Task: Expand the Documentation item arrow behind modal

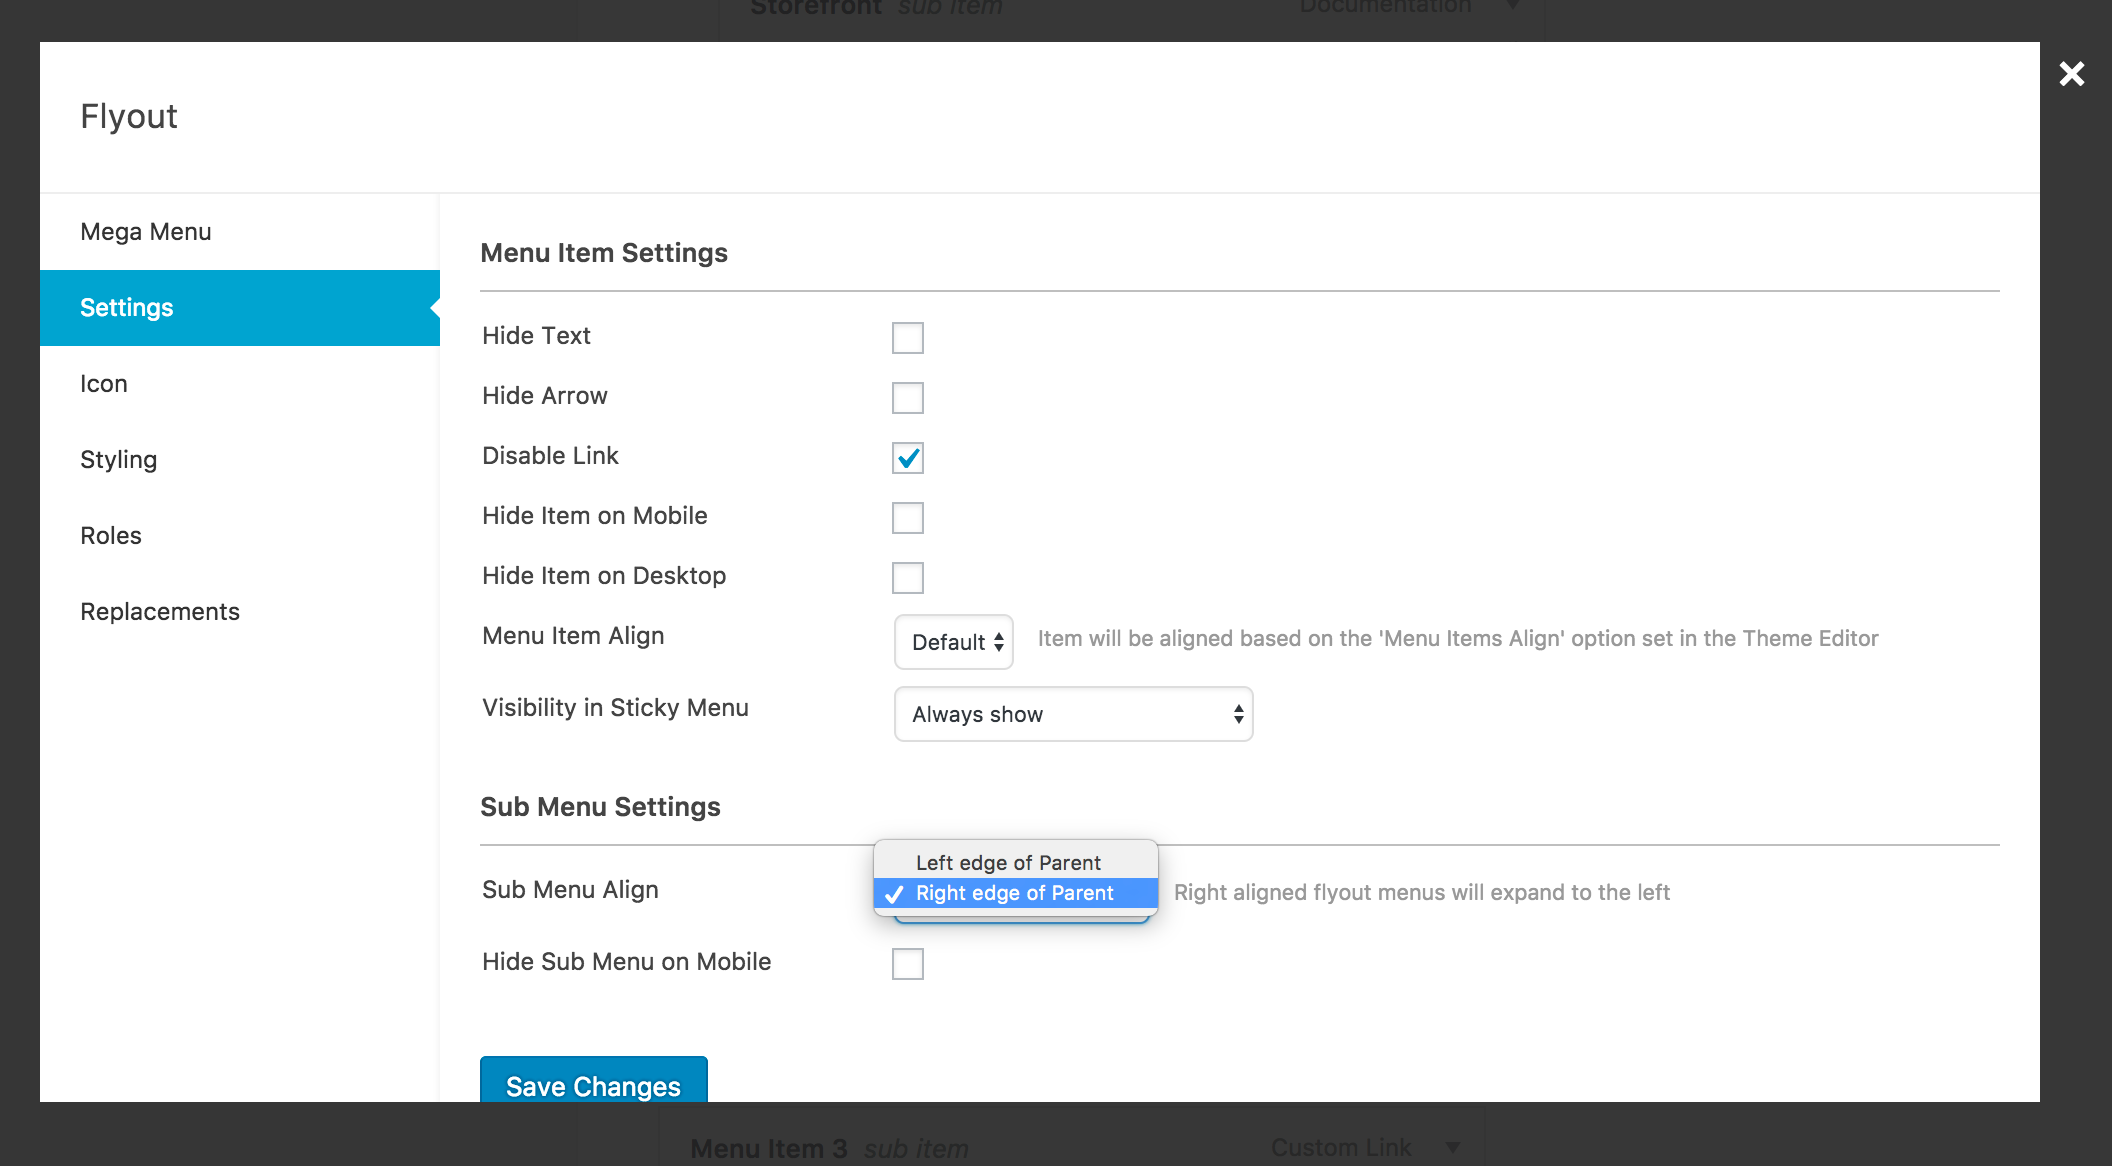Action: click(x=1512, y=6)
